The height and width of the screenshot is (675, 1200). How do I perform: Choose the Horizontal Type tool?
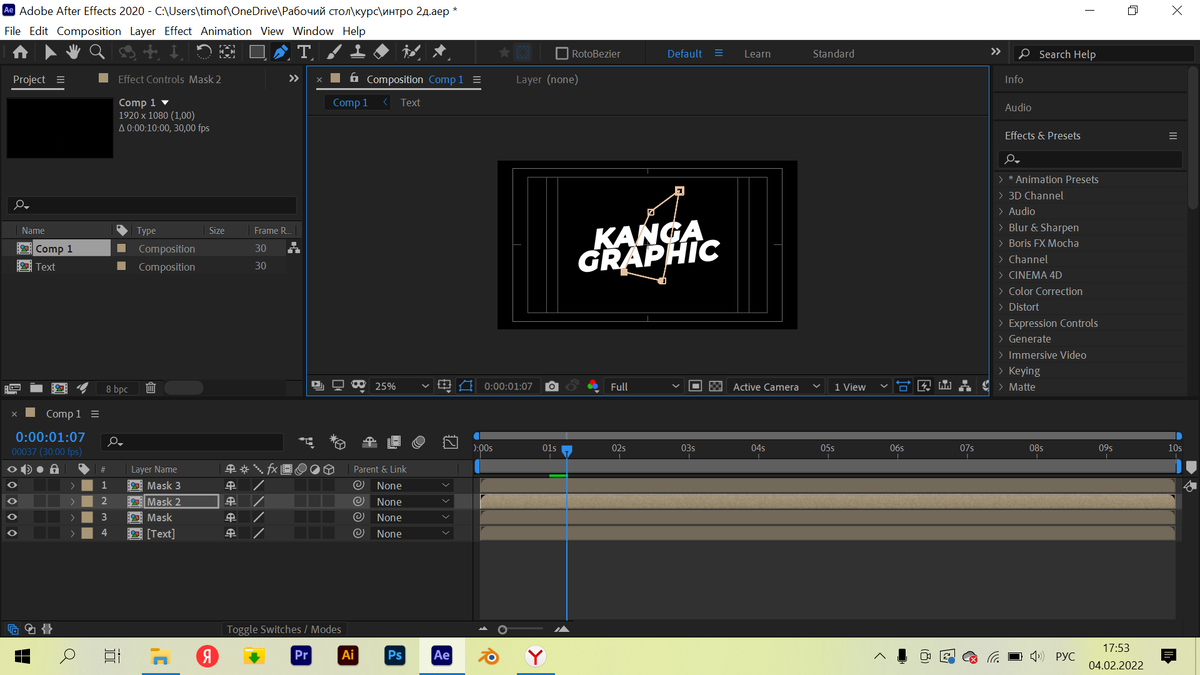pyautogui.click(x=304, y=52)
